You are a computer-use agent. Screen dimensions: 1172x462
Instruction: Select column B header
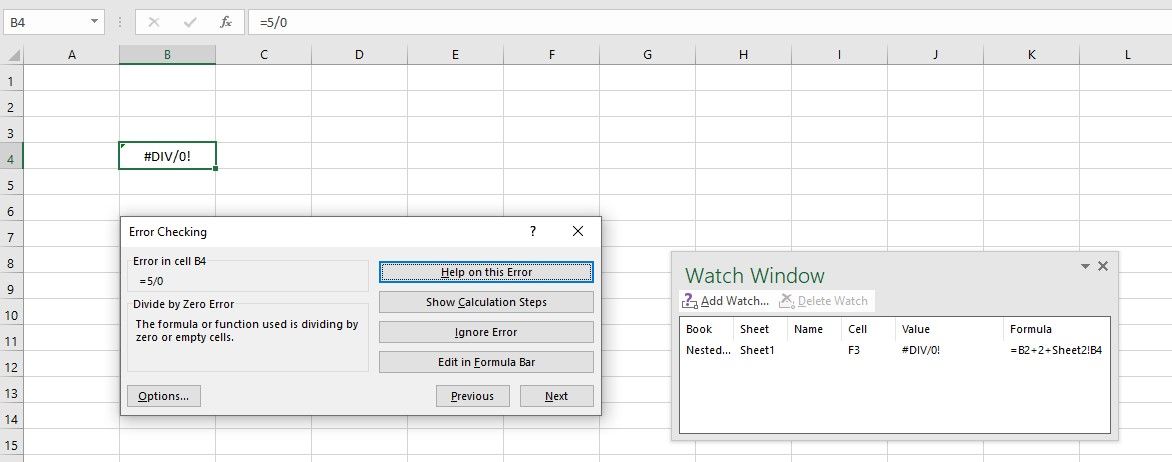pos(167,55)
